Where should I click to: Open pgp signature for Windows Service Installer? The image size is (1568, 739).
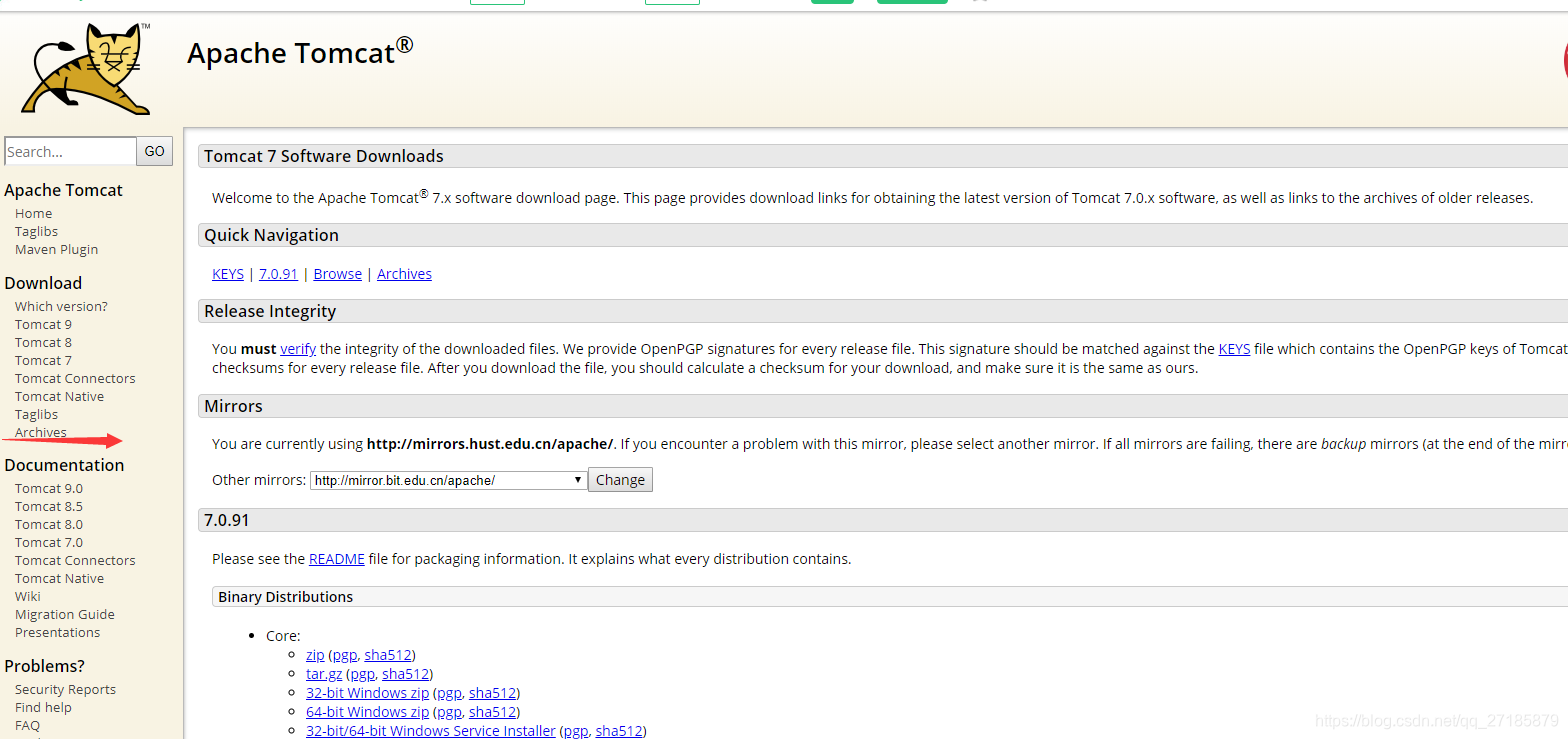click(576, 731)
